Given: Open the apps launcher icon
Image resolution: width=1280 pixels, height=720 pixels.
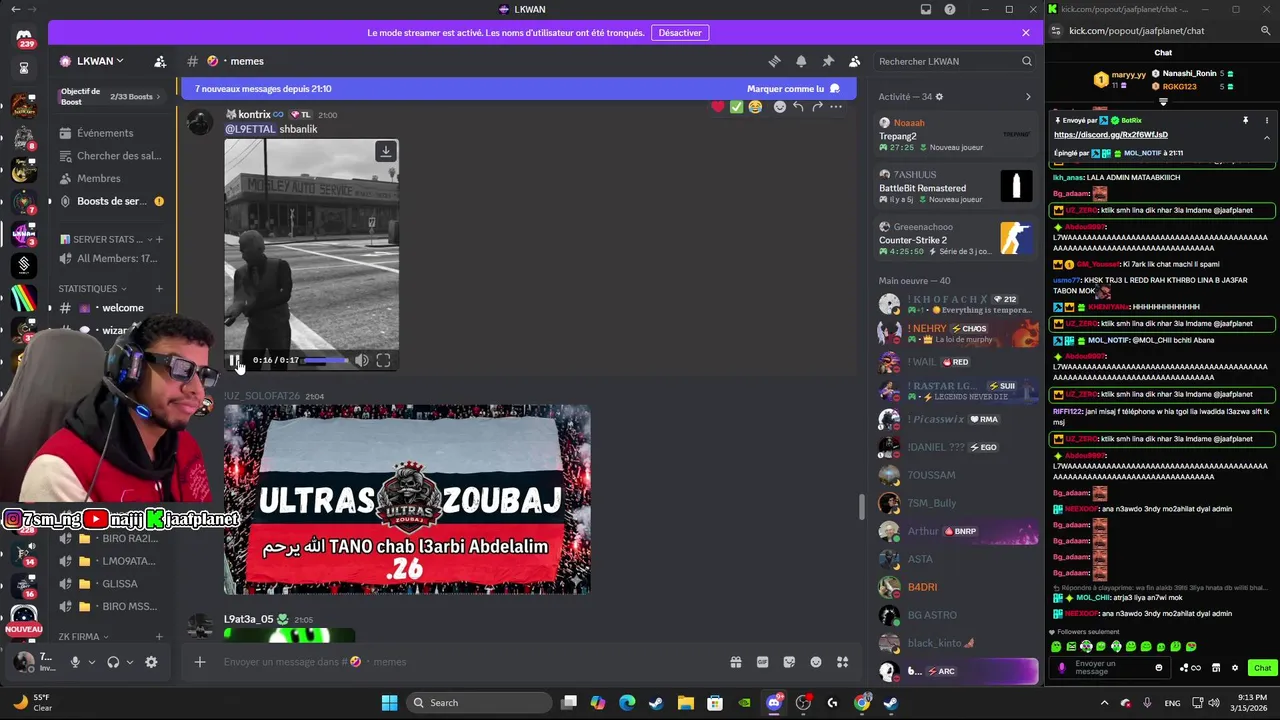Looking at the screenshot, I should (842, 662).
